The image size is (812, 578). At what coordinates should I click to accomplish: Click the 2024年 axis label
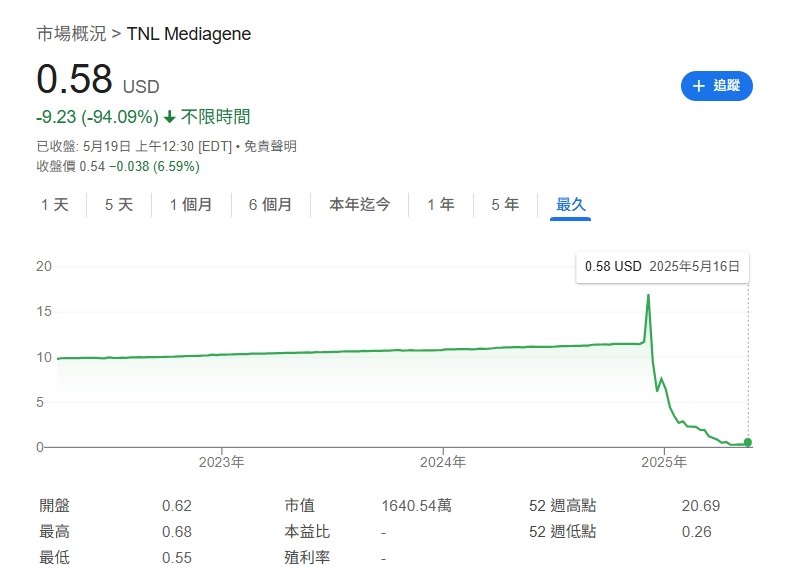click(x=443, y=462)
